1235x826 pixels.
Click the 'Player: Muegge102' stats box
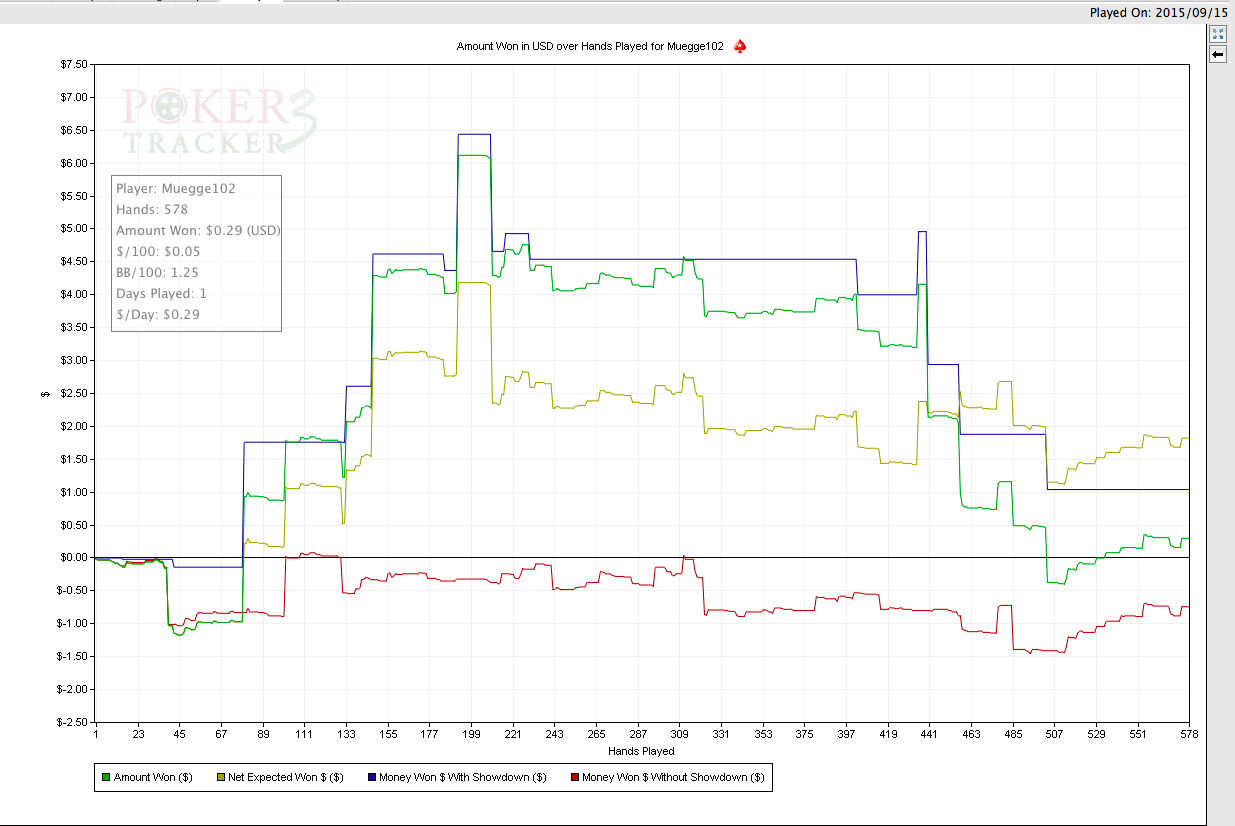click(196, 253)
